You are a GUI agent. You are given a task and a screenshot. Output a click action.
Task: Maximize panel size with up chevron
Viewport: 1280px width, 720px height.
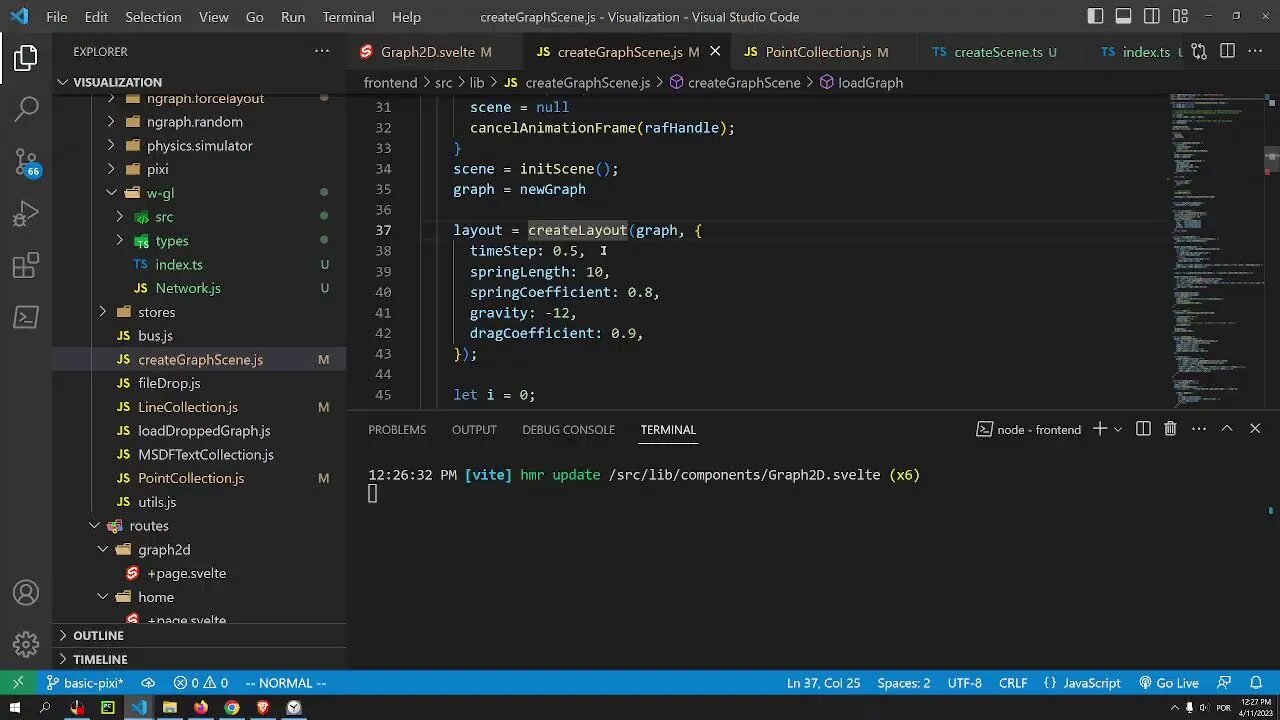[x=1227, y=429]
